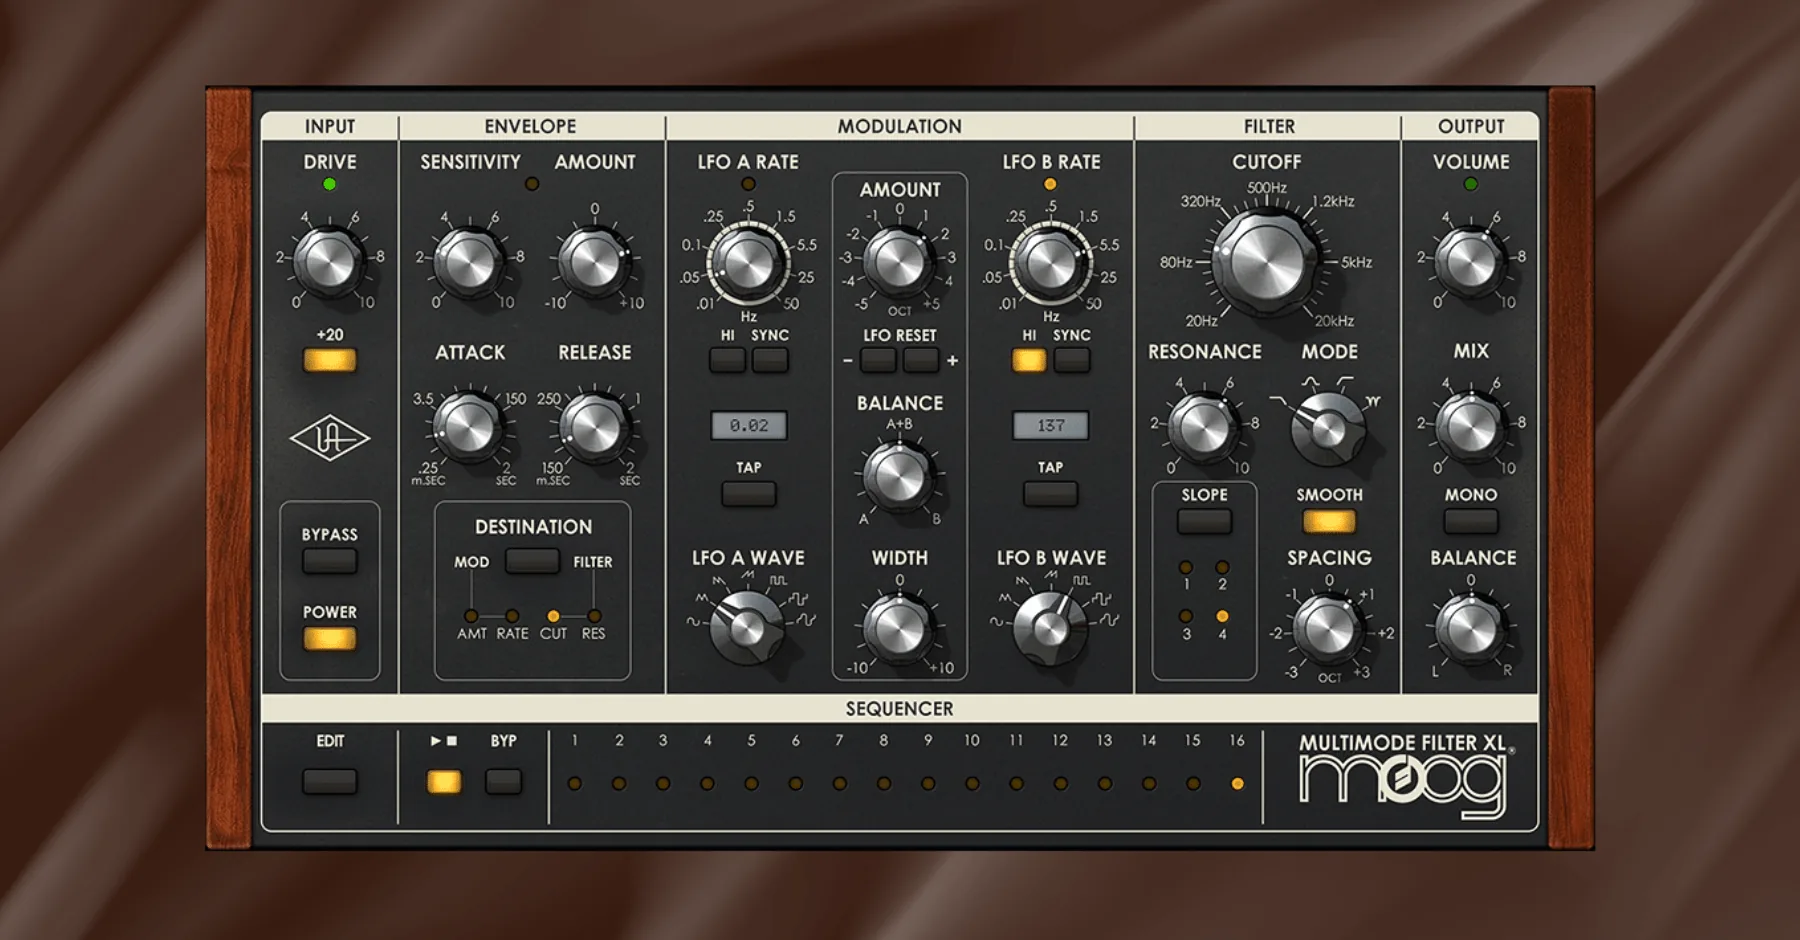
Task: Toggle the BYPASS button
Action: 330,561
